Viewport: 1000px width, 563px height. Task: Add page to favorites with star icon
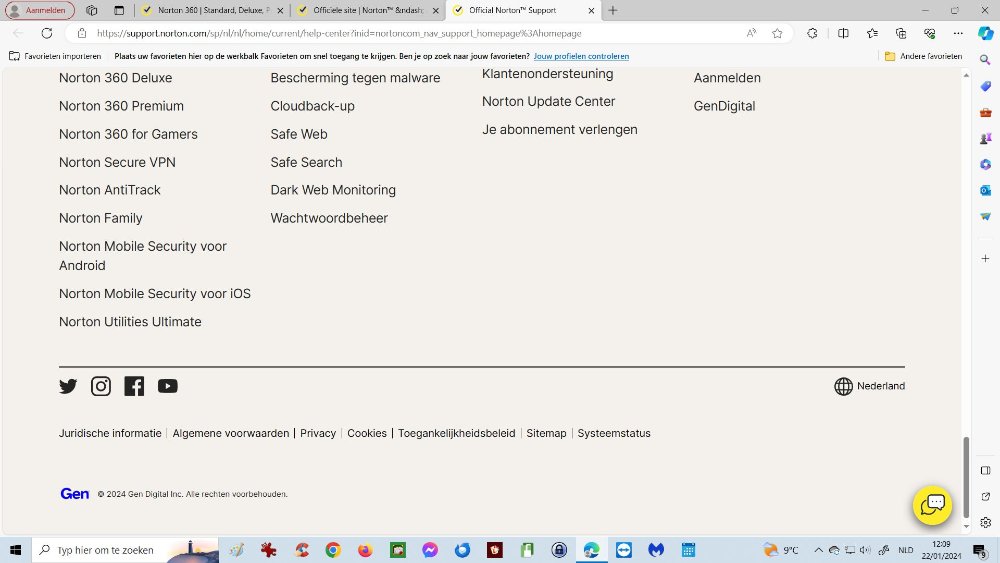(x=777, y=33)
